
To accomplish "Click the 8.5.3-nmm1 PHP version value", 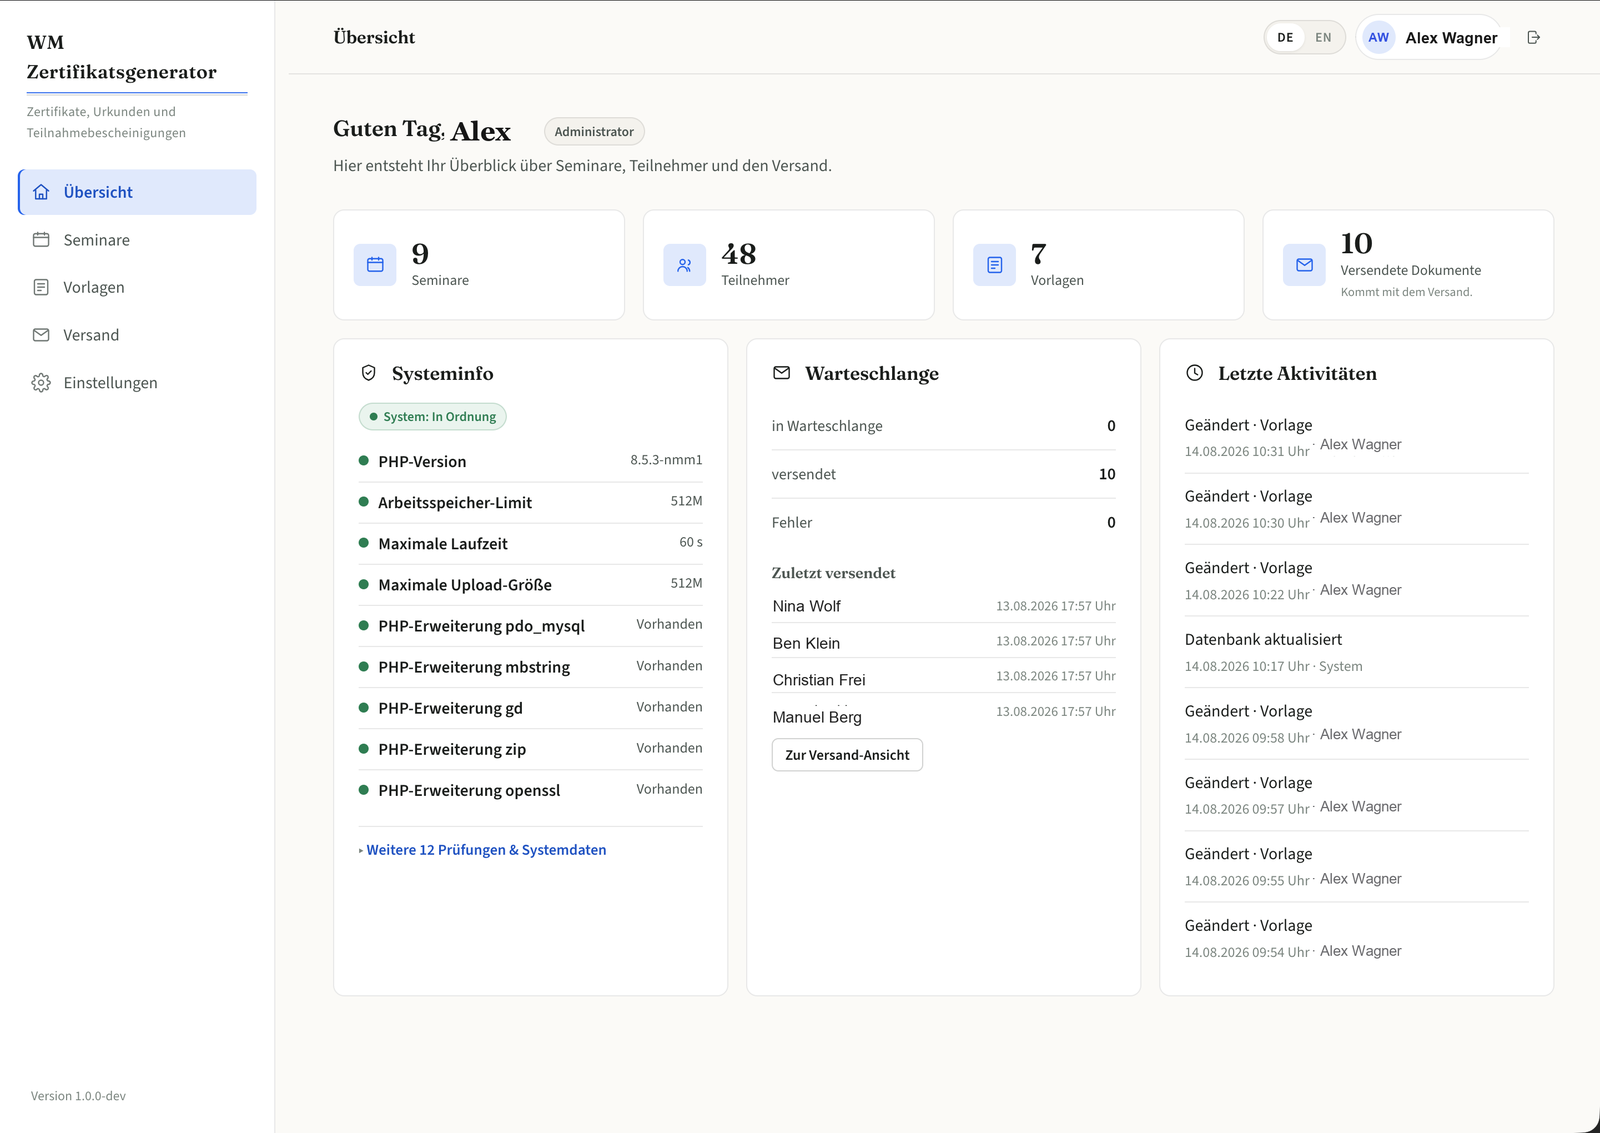I will coord(666,460).
